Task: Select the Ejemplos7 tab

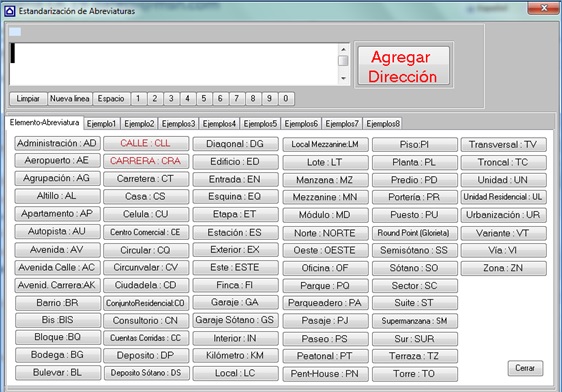Action: [x=342, y=124]
